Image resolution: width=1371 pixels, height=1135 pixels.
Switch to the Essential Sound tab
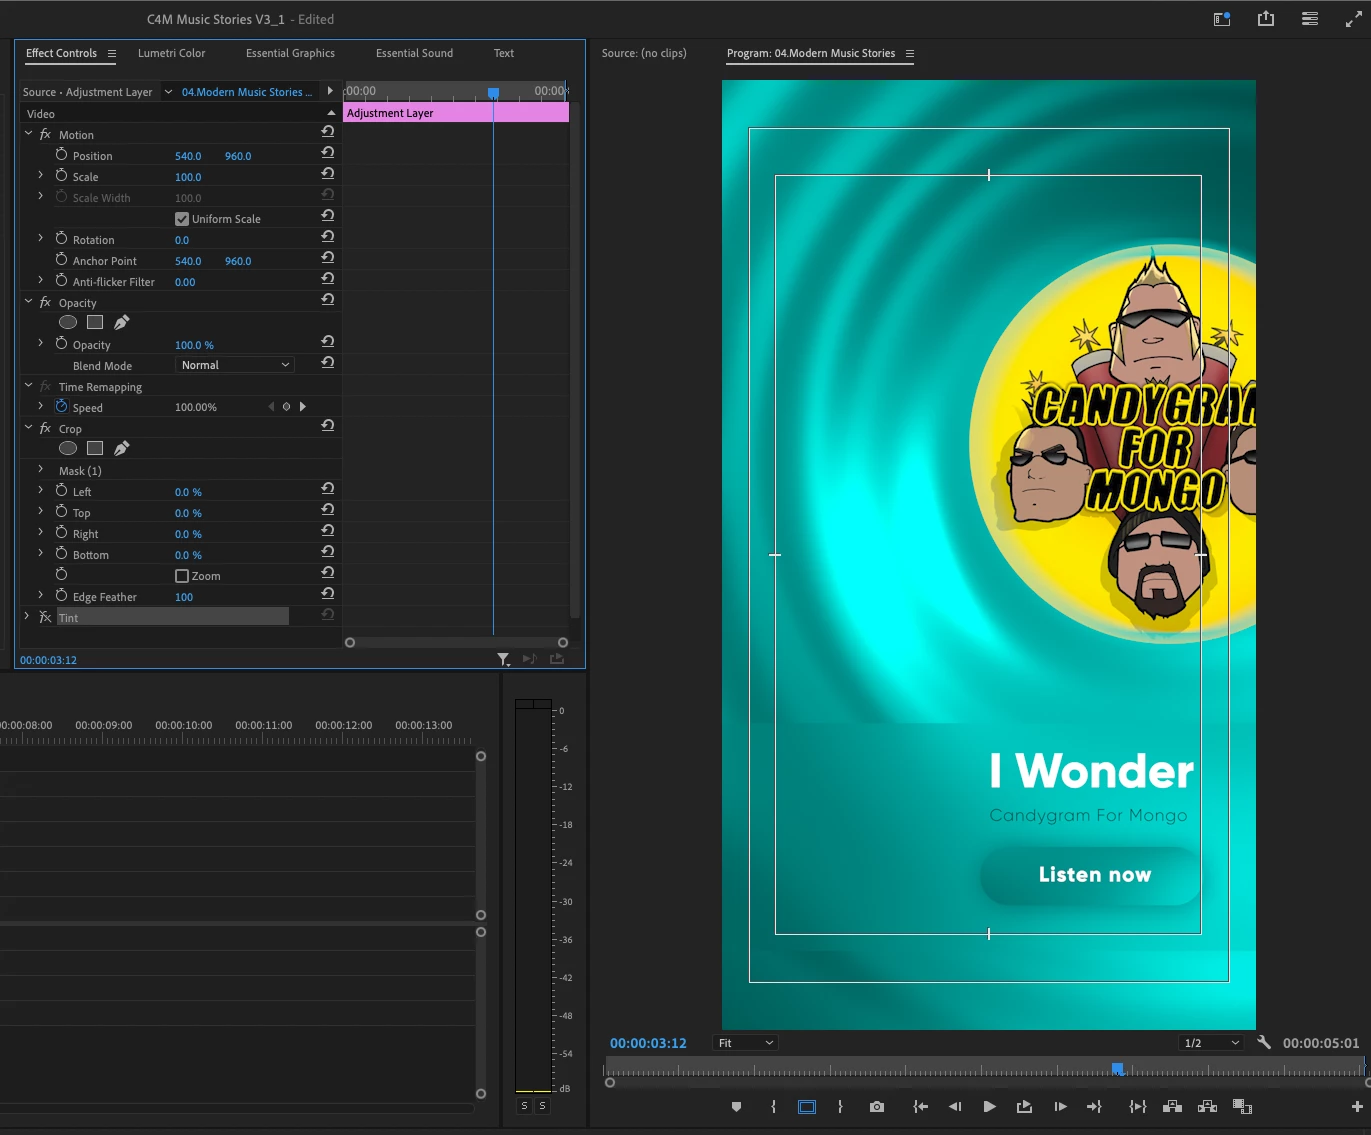click(414, 53)
